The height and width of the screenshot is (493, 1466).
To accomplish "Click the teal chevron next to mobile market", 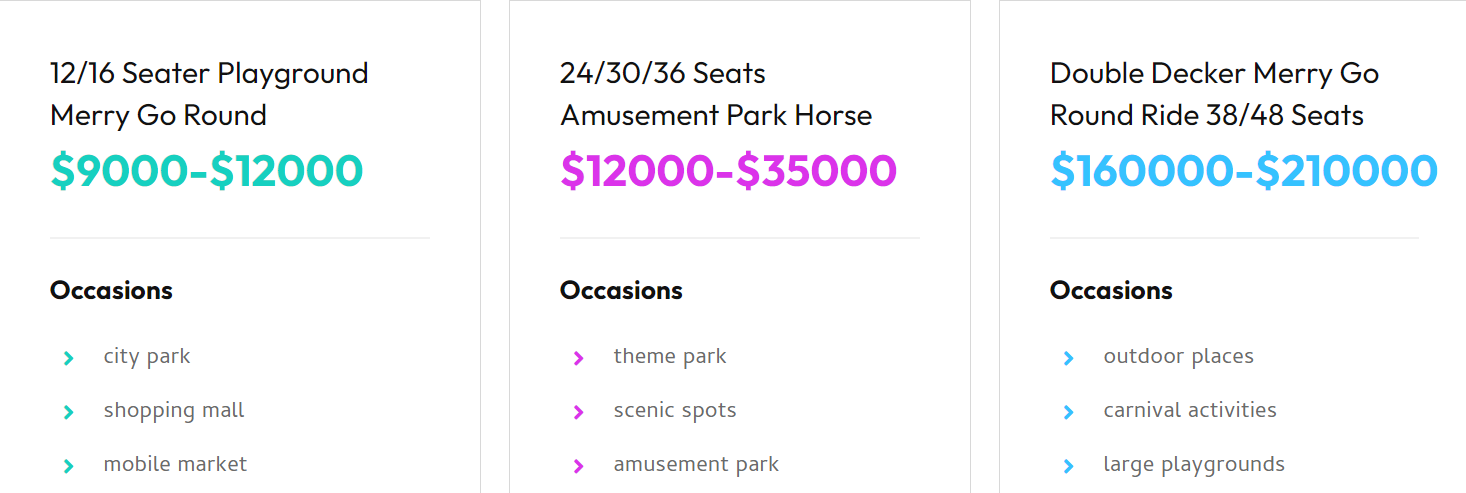I will point(68,466).
